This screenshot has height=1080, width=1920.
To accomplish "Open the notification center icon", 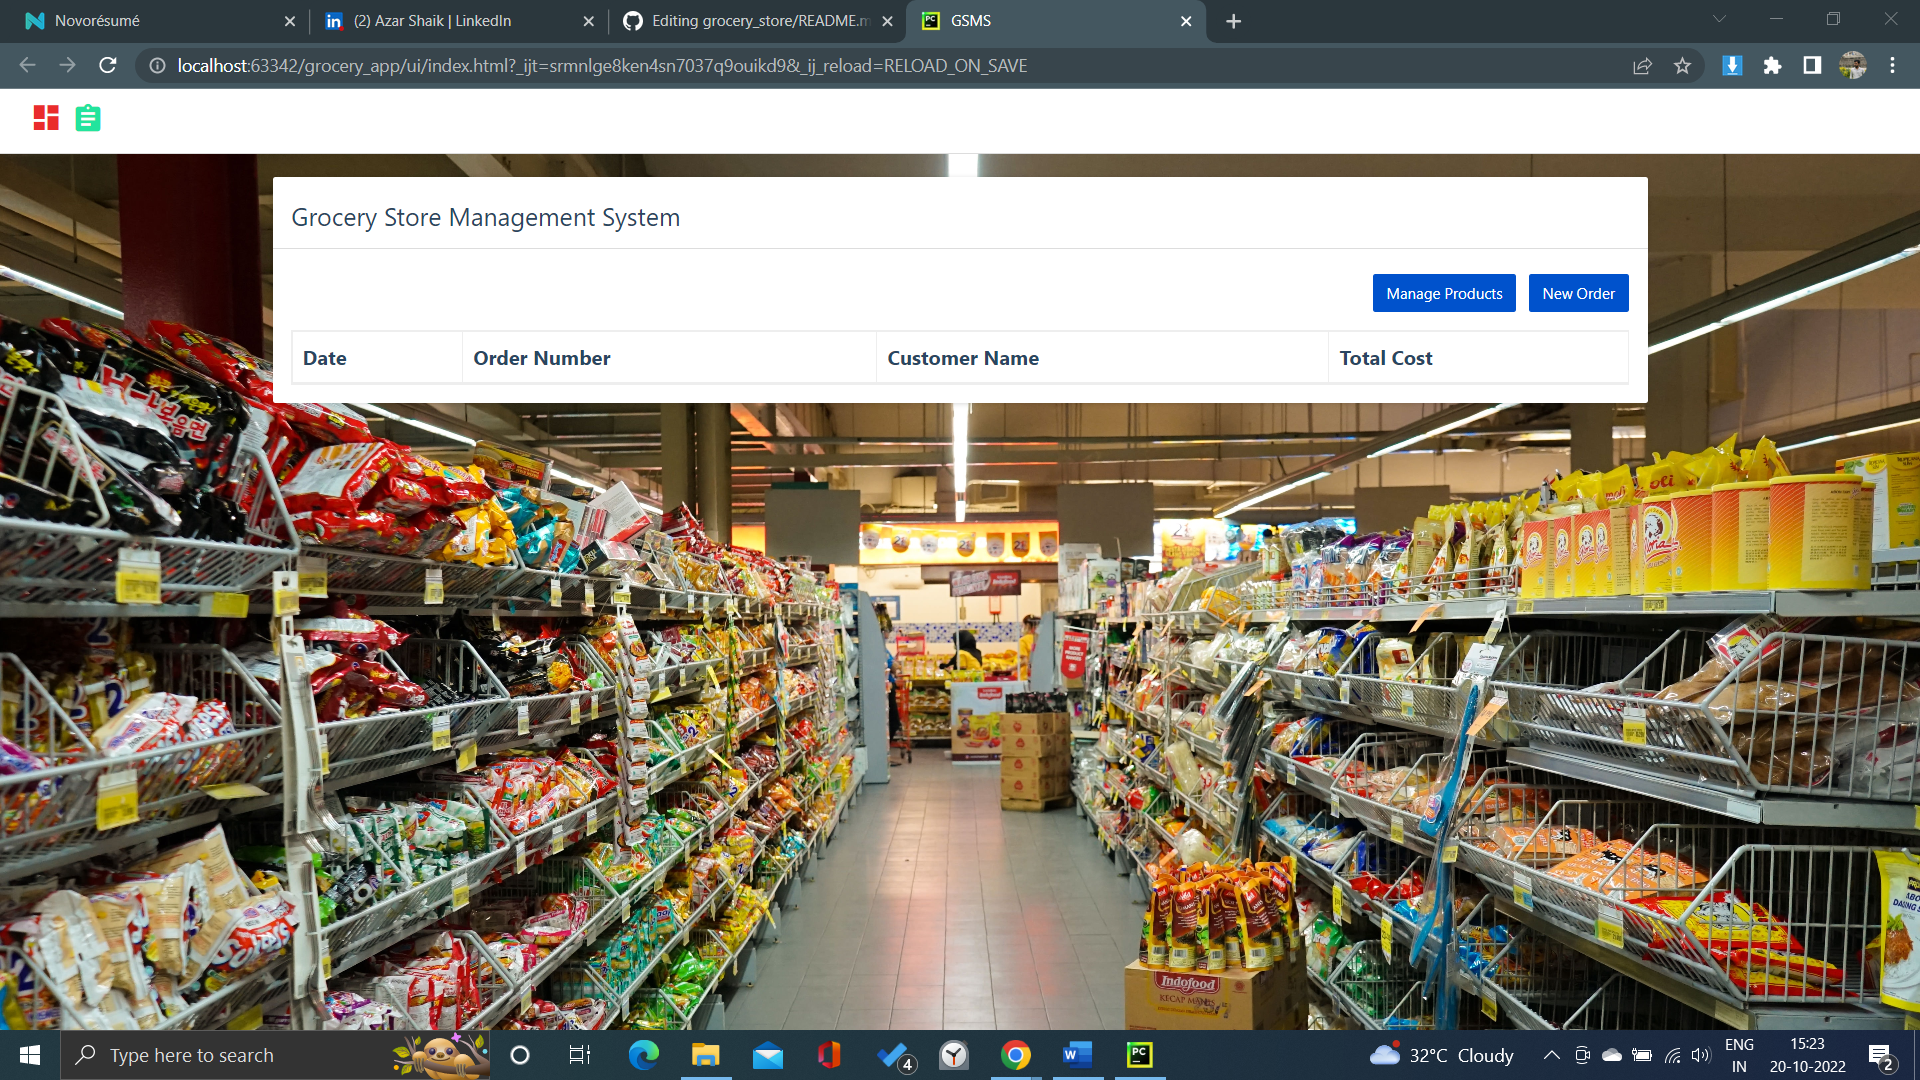I will point(1880,1056).
